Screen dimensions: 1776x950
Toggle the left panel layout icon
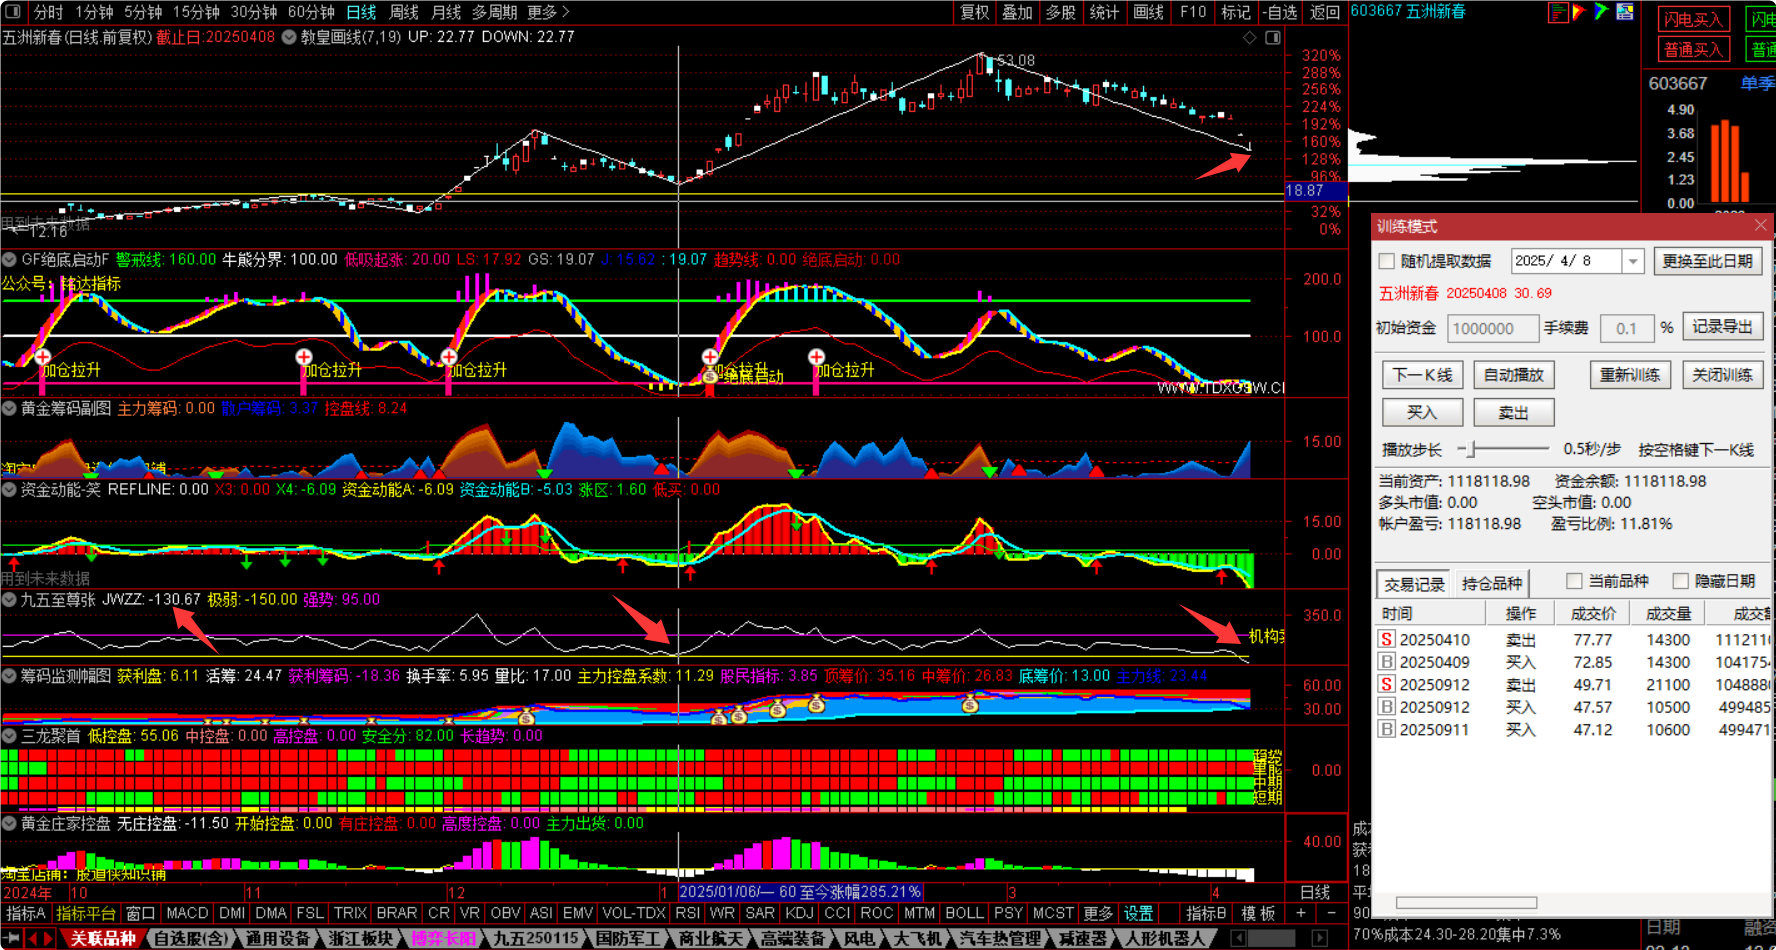(13, 12)
